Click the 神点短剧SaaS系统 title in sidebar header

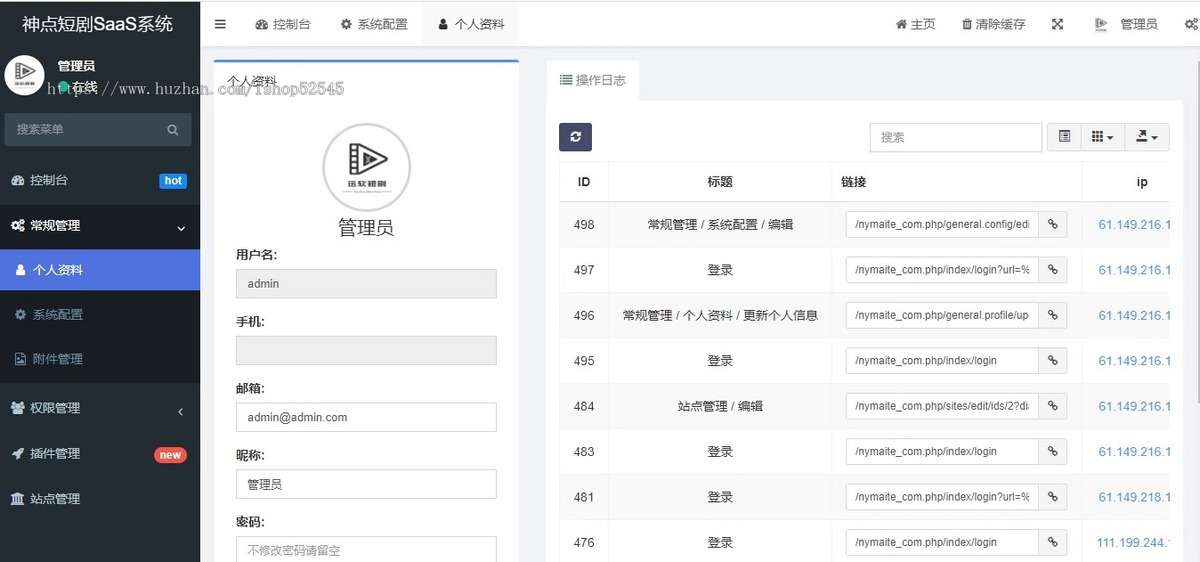[x=98, y=24]
